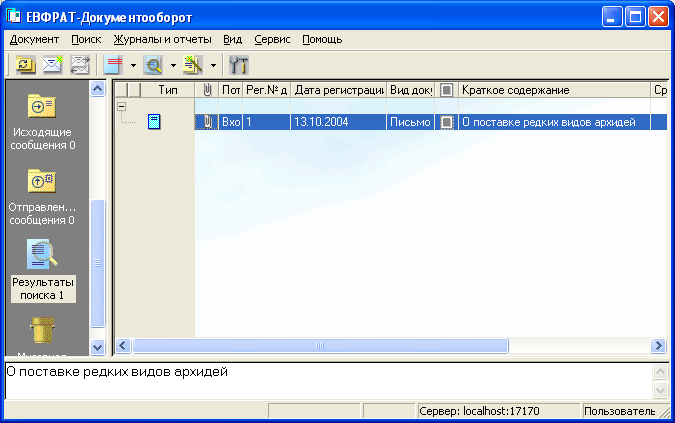The image size is (675, 423).
Task: Click the send/receive mail toolbar icon
Action: pos(80,65)
